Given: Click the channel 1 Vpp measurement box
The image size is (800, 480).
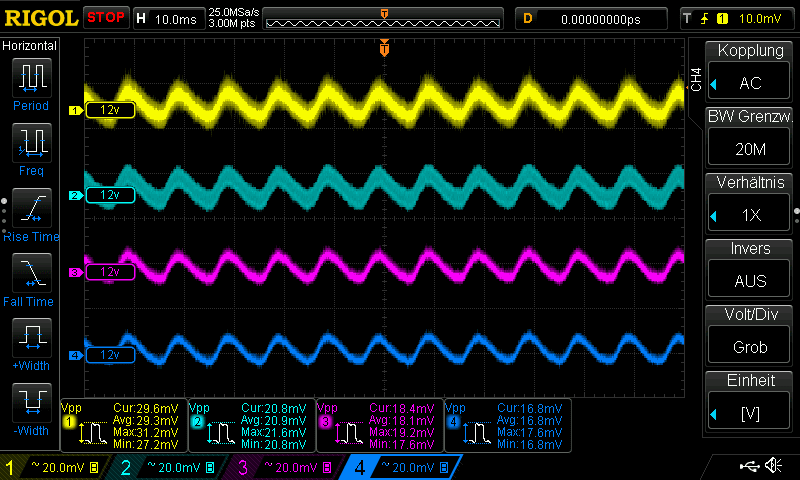Looking at the screenshot, I should point(123,425).
